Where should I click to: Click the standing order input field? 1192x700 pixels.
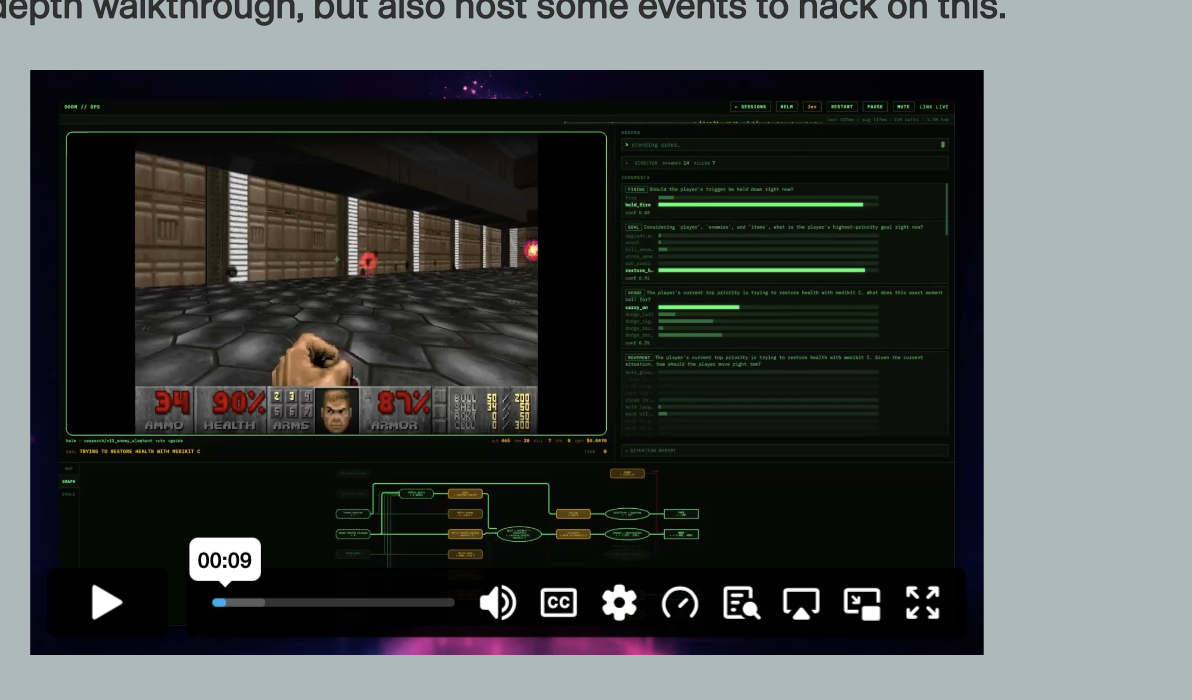coord(785,144)
